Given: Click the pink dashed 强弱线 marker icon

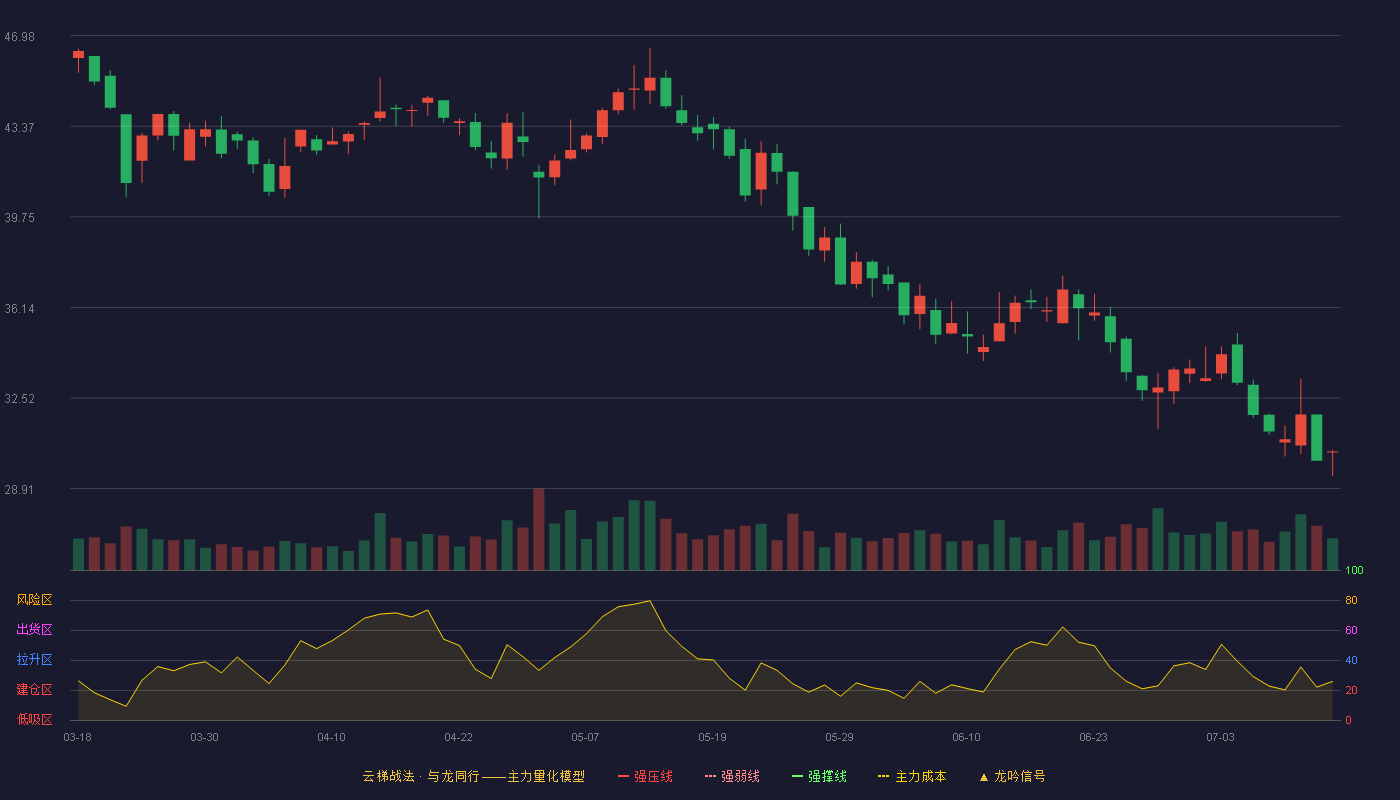Looking at the screenshot, I should 711,776.
